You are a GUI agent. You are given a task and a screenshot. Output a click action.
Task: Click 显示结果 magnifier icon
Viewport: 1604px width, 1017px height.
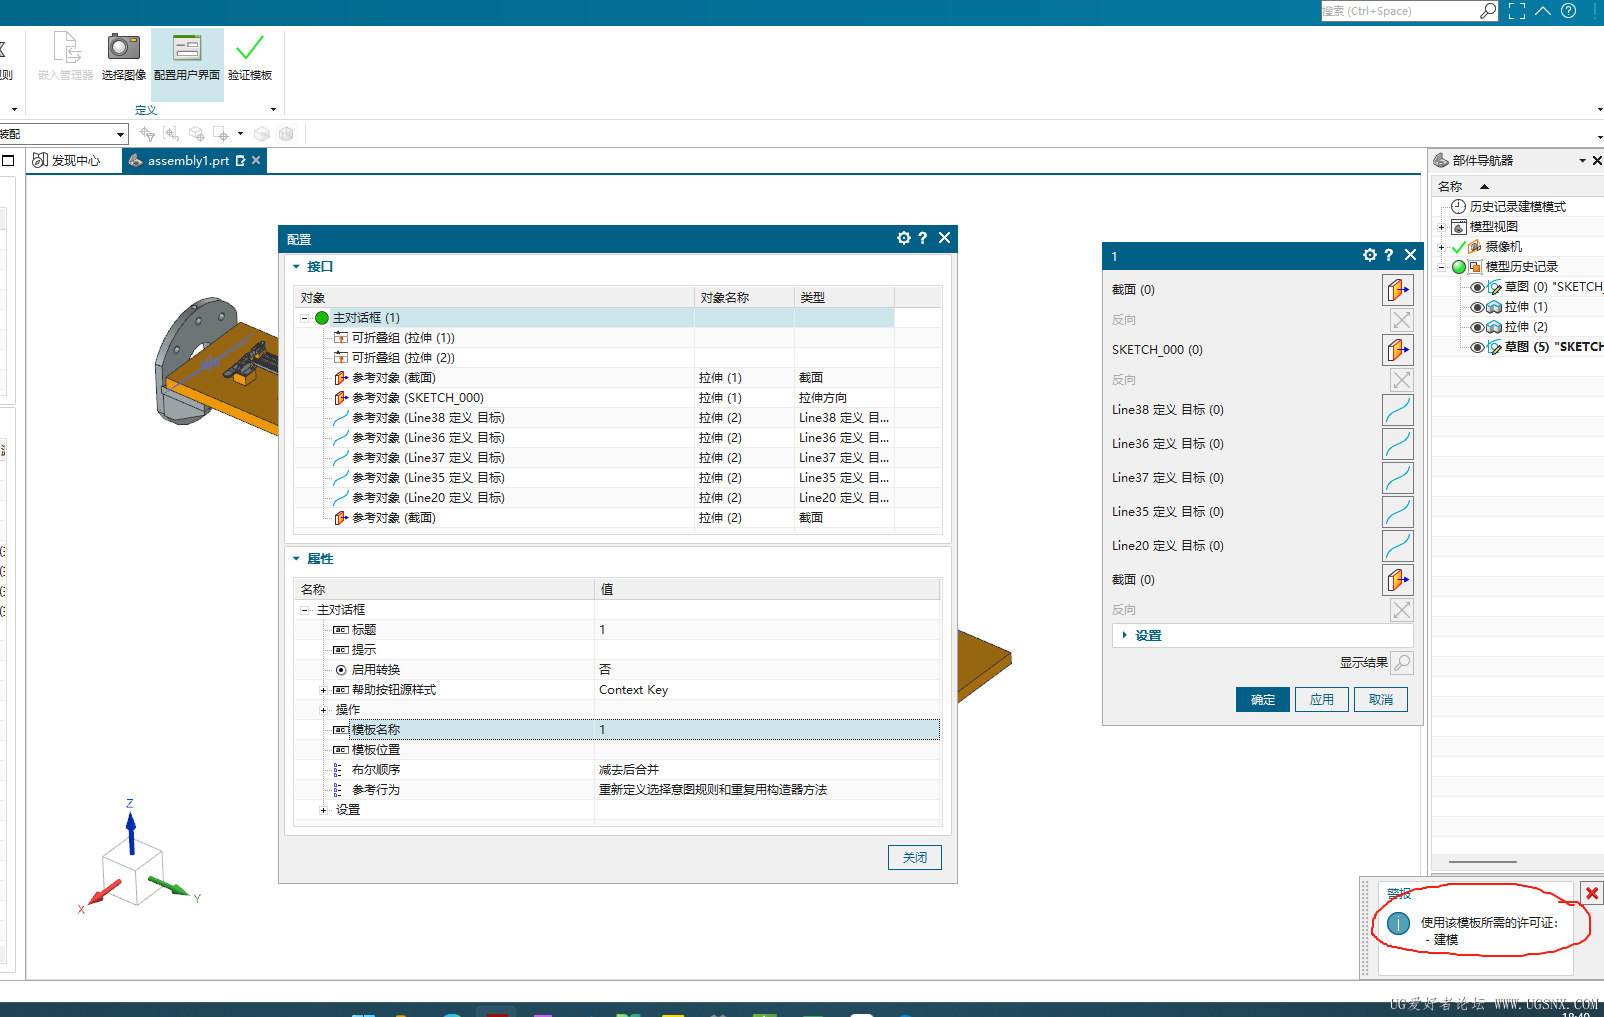1402,663
